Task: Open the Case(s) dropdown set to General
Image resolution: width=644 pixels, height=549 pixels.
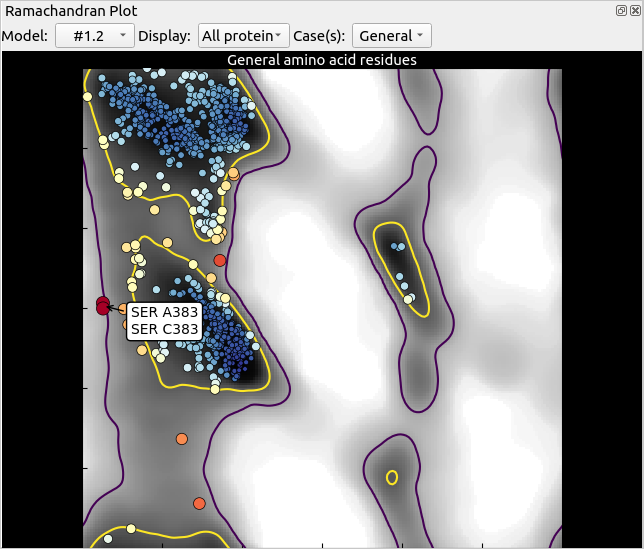Action: click(x=392, y=36)
